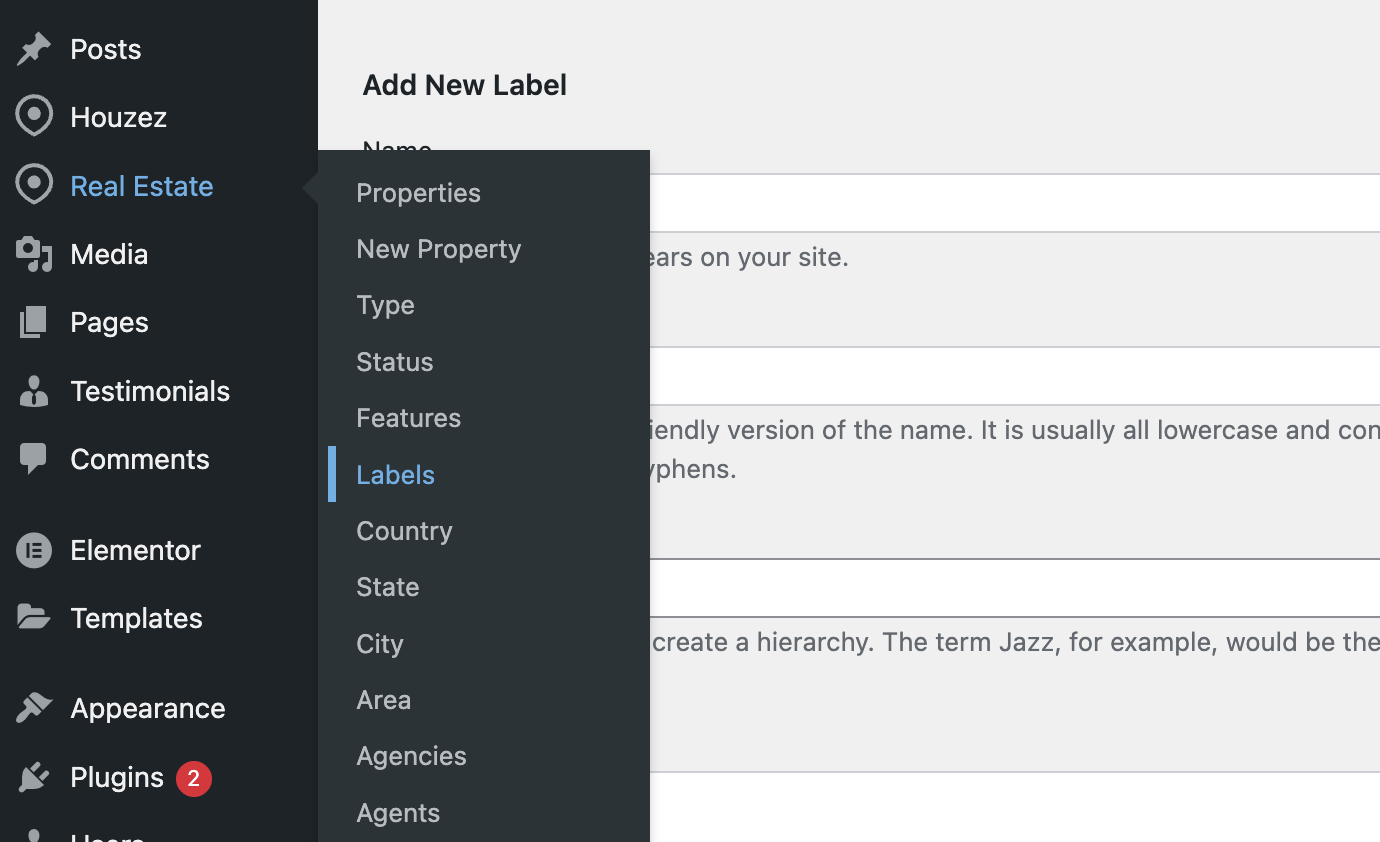This screenshot has height=842, width=1380.
Task: Open the Type taxonomy page
Action: (x=385, y=304)
